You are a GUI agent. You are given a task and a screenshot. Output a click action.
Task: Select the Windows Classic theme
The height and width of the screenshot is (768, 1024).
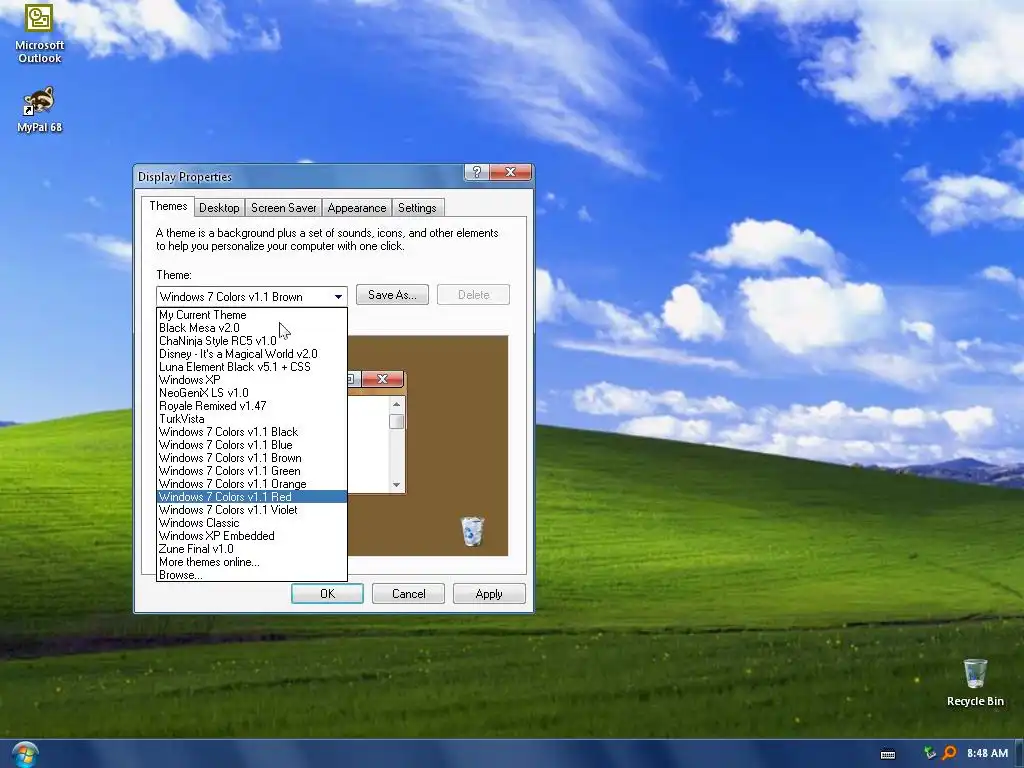click(251, 523)
